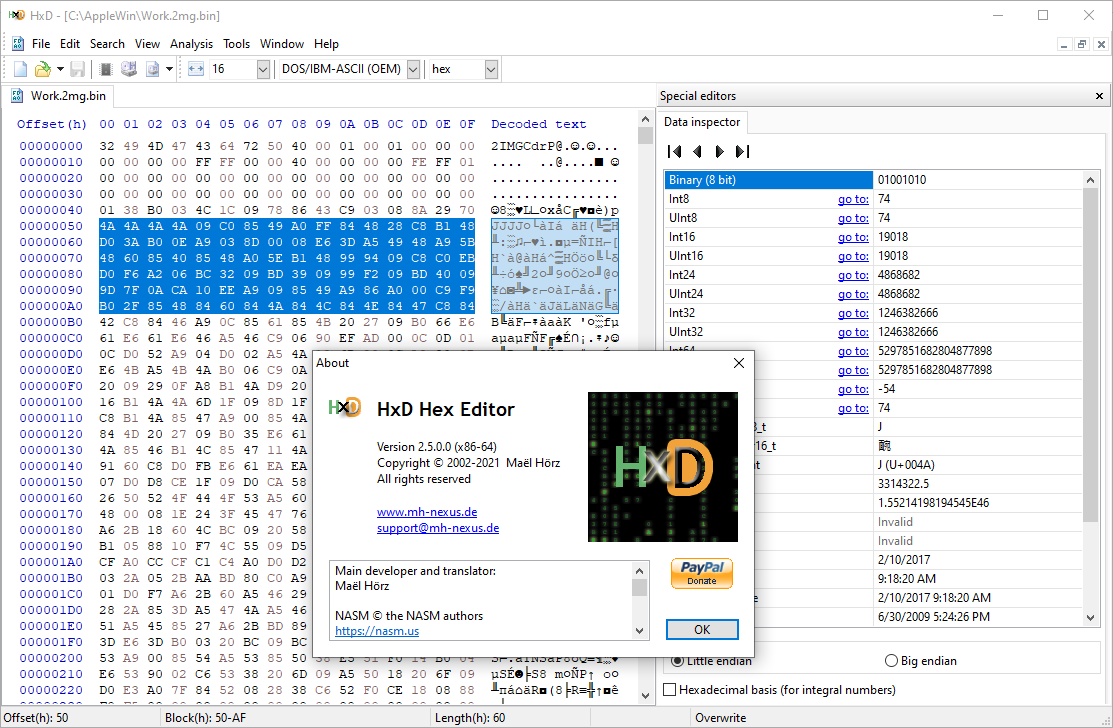Click the Length(h): 60 status entry

tap(470, 717)
